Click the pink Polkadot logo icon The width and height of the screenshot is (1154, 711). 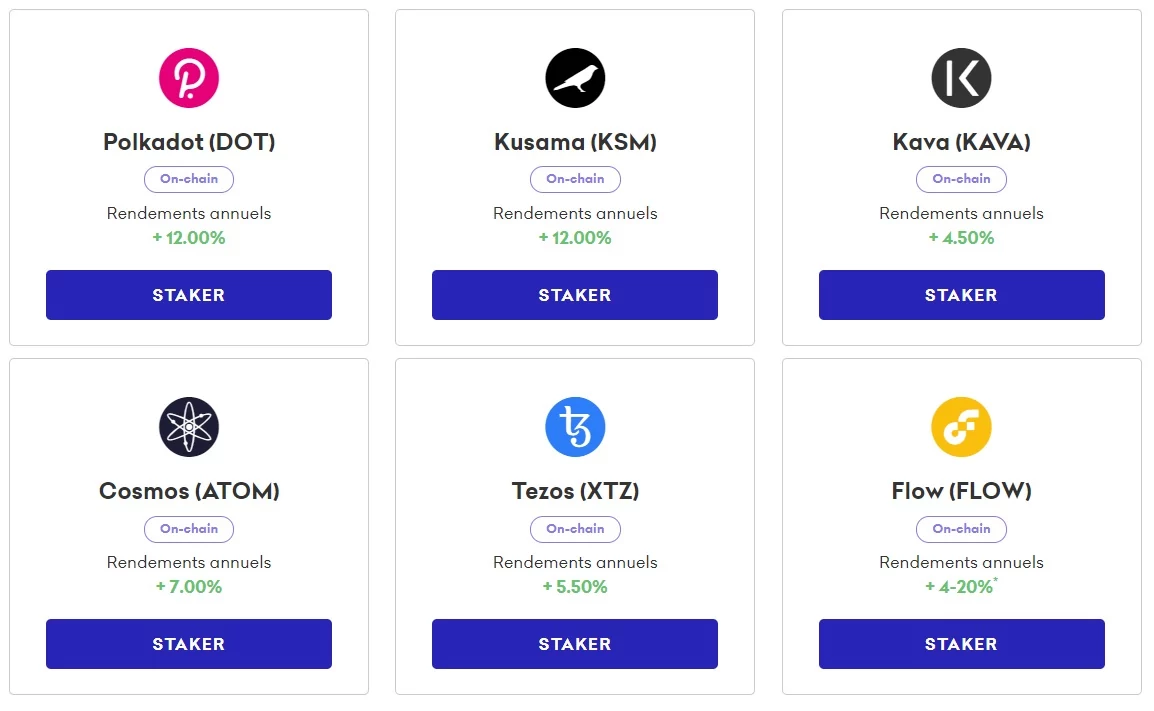click(x=189, y=78)
